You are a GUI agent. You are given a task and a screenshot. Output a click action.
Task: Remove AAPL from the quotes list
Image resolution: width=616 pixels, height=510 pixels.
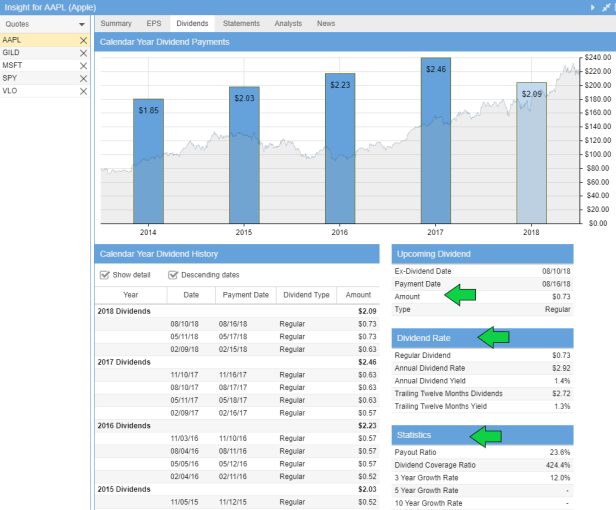pyautogui.click(x=83, y=40)
